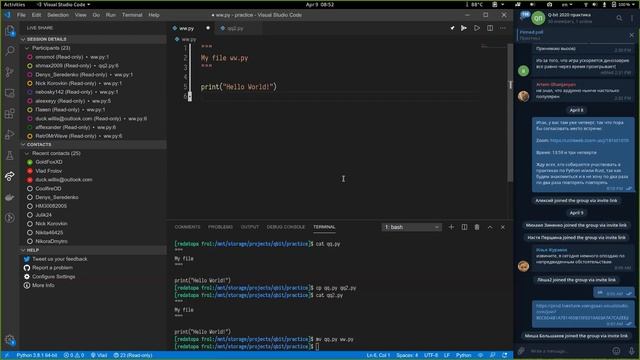This screenshot has height=360, width=640.
Task: Click the editor vertical scrollbar
Action: (x=510, y=113)
